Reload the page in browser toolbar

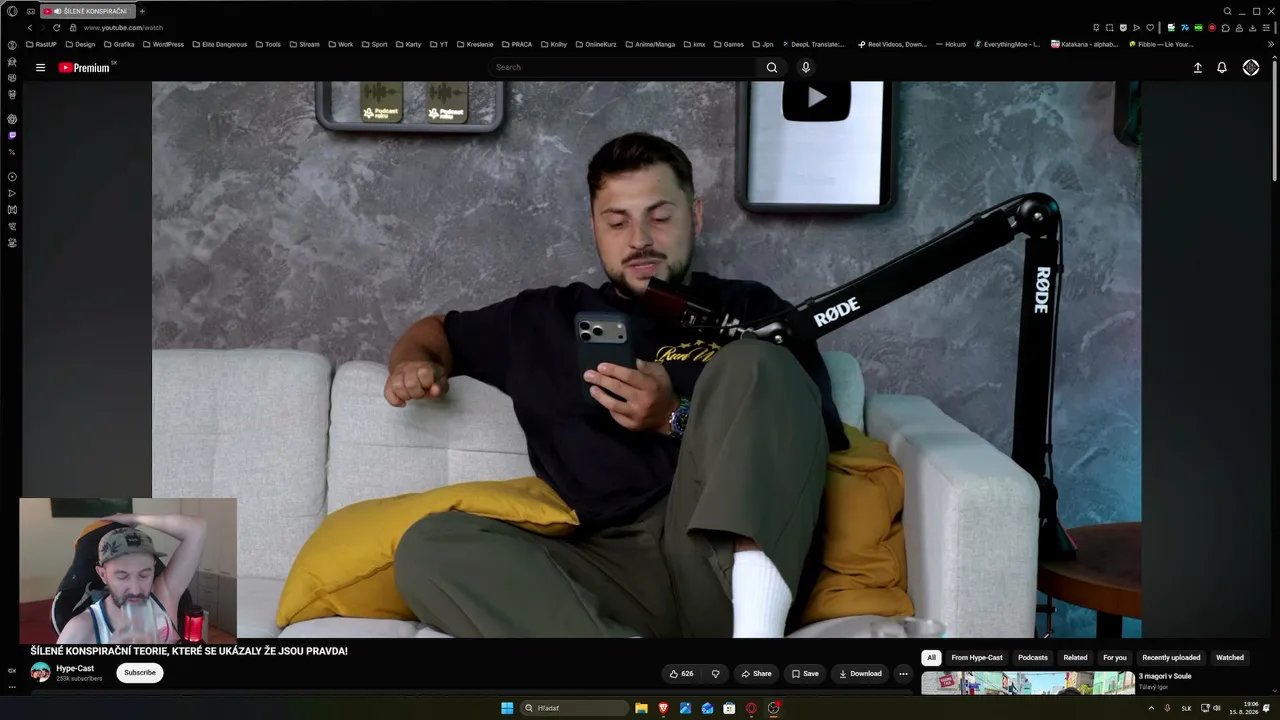click(x=56, y=28)
